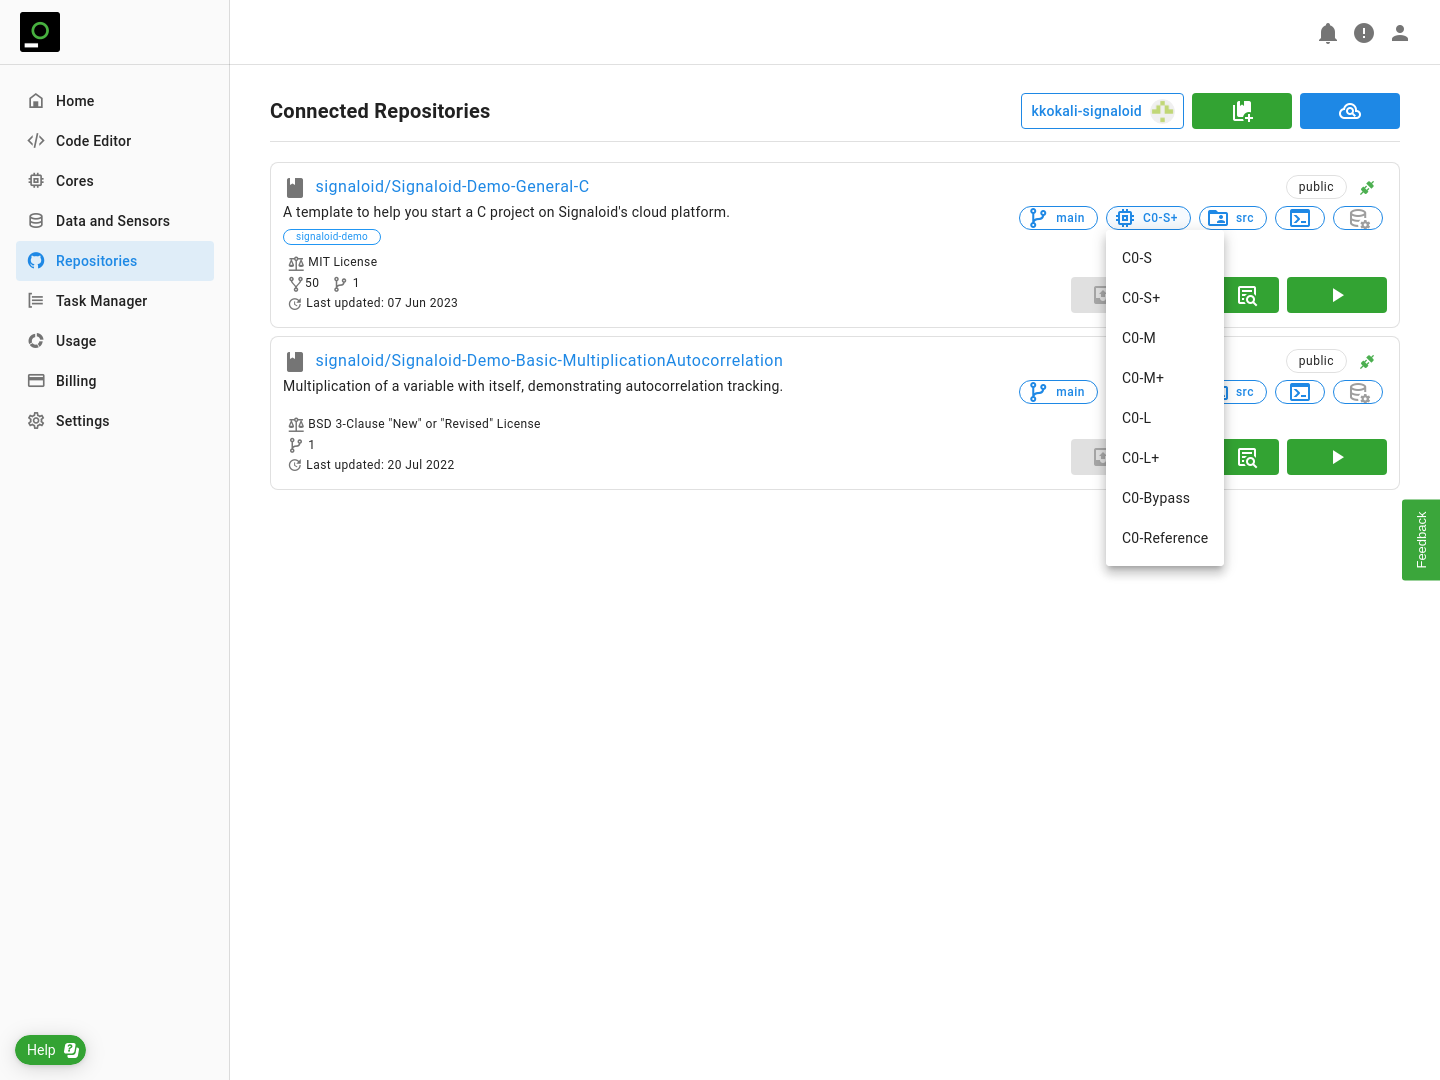Viewport: 1440px width, 1080px height.
Task: Click the blue cloud view button
Action: pyautogui.click(x=1349, y=111)
